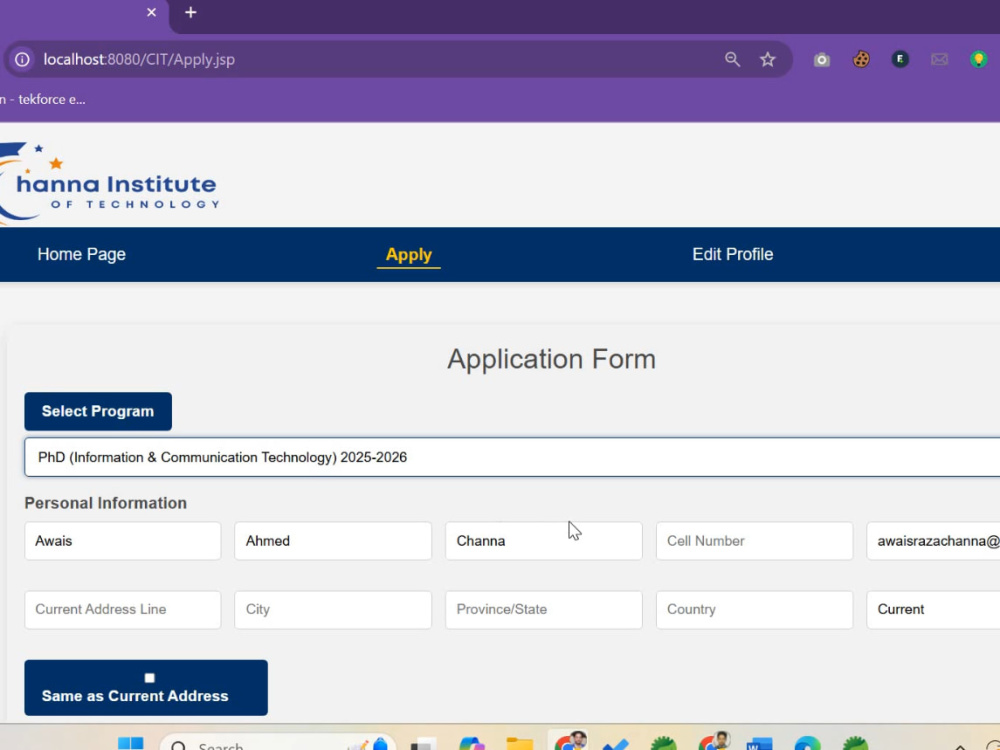Image resolution: width=1000 pixels, height=750 pixels.
Task: Open the lightbulb extension icon
Action: (x=978, y=59)
